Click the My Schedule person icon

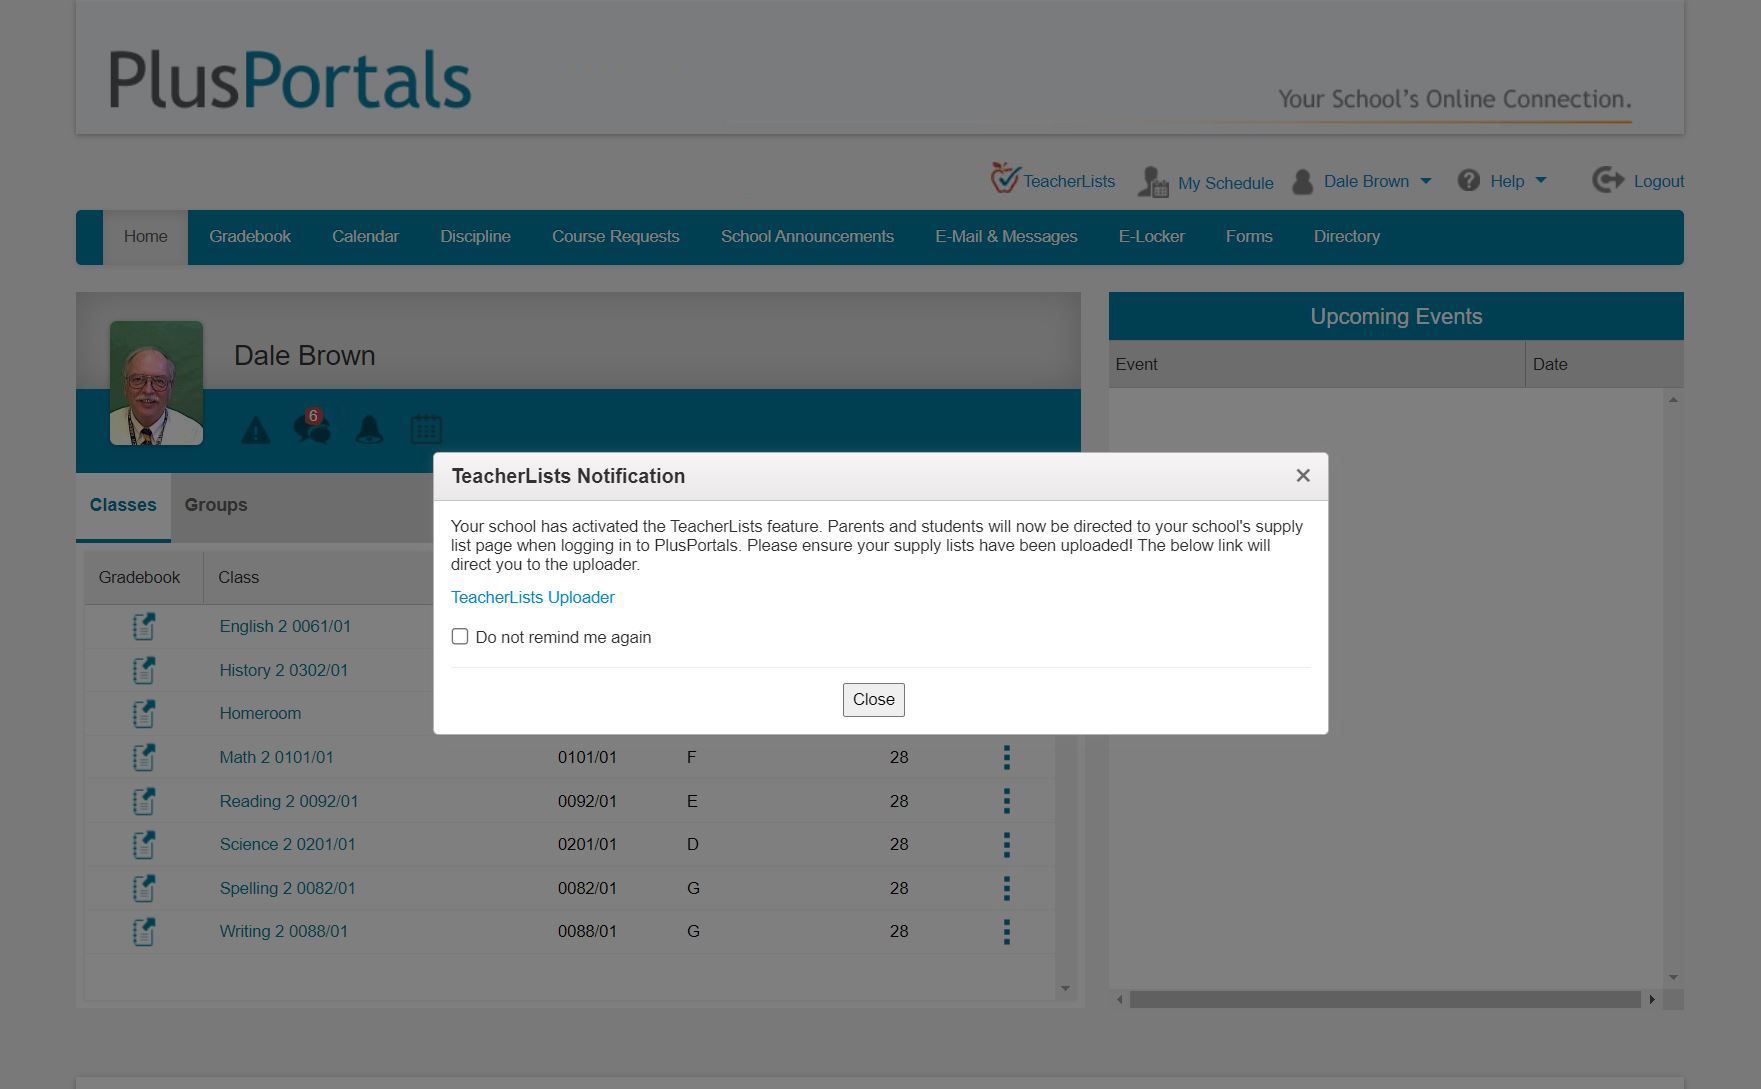click(1154, 182)
